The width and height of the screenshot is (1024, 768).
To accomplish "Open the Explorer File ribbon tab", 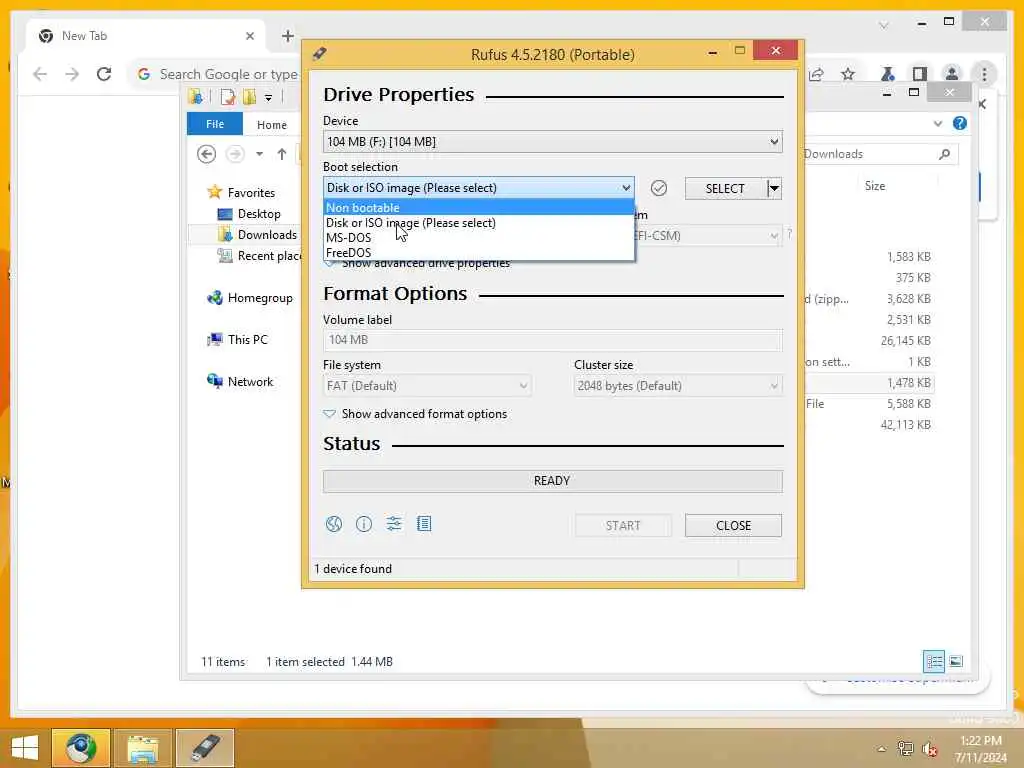I will (x=215, y=124).
